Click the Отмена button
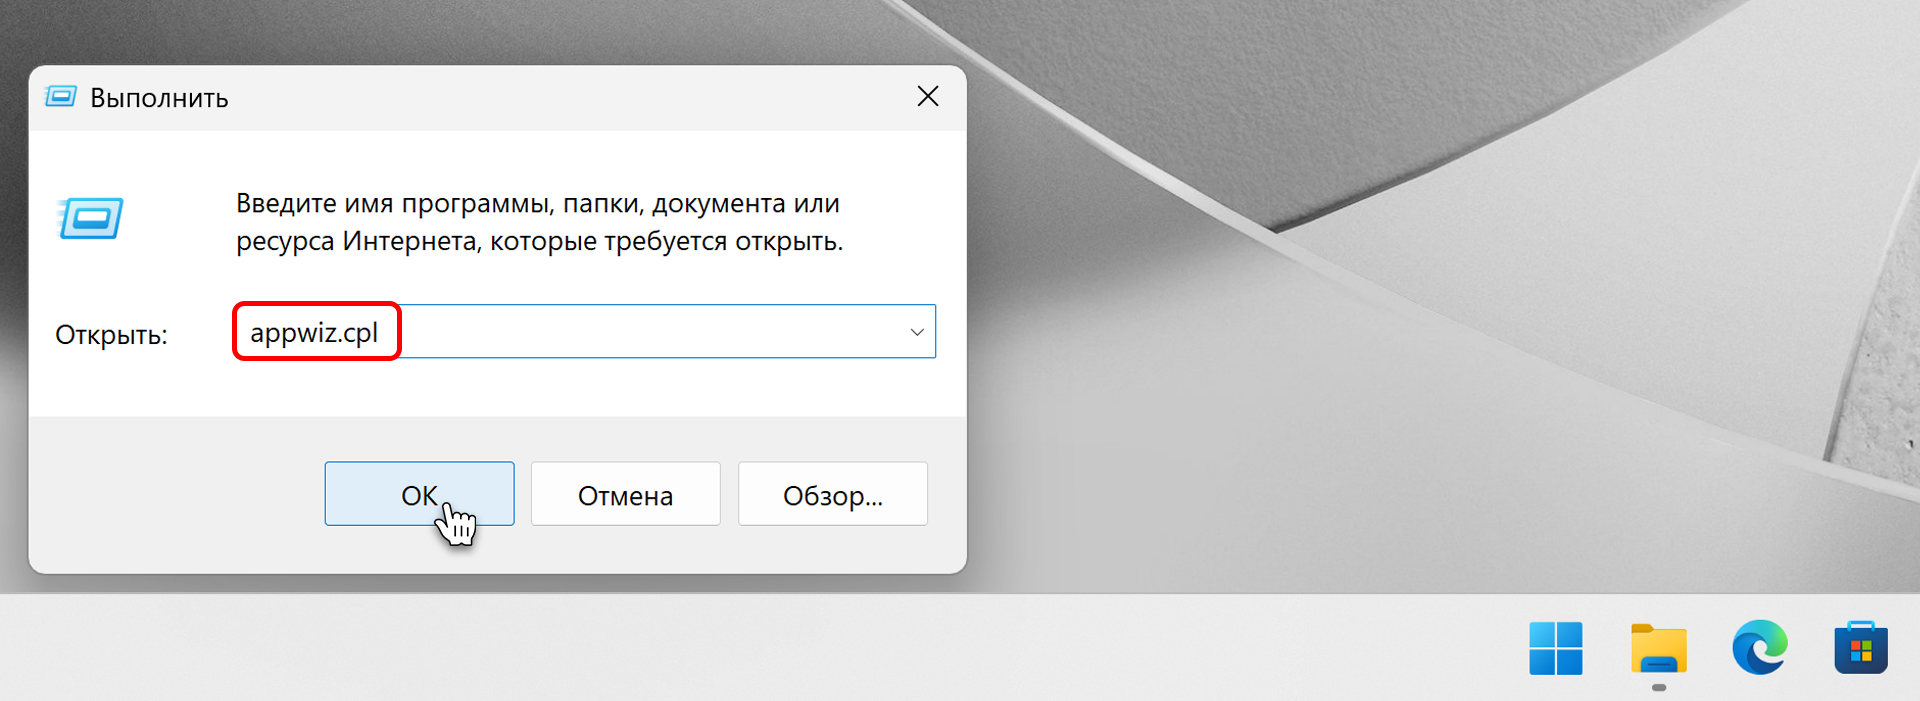Viewport: 1920px width, 701px height. [x=625, y=494]
